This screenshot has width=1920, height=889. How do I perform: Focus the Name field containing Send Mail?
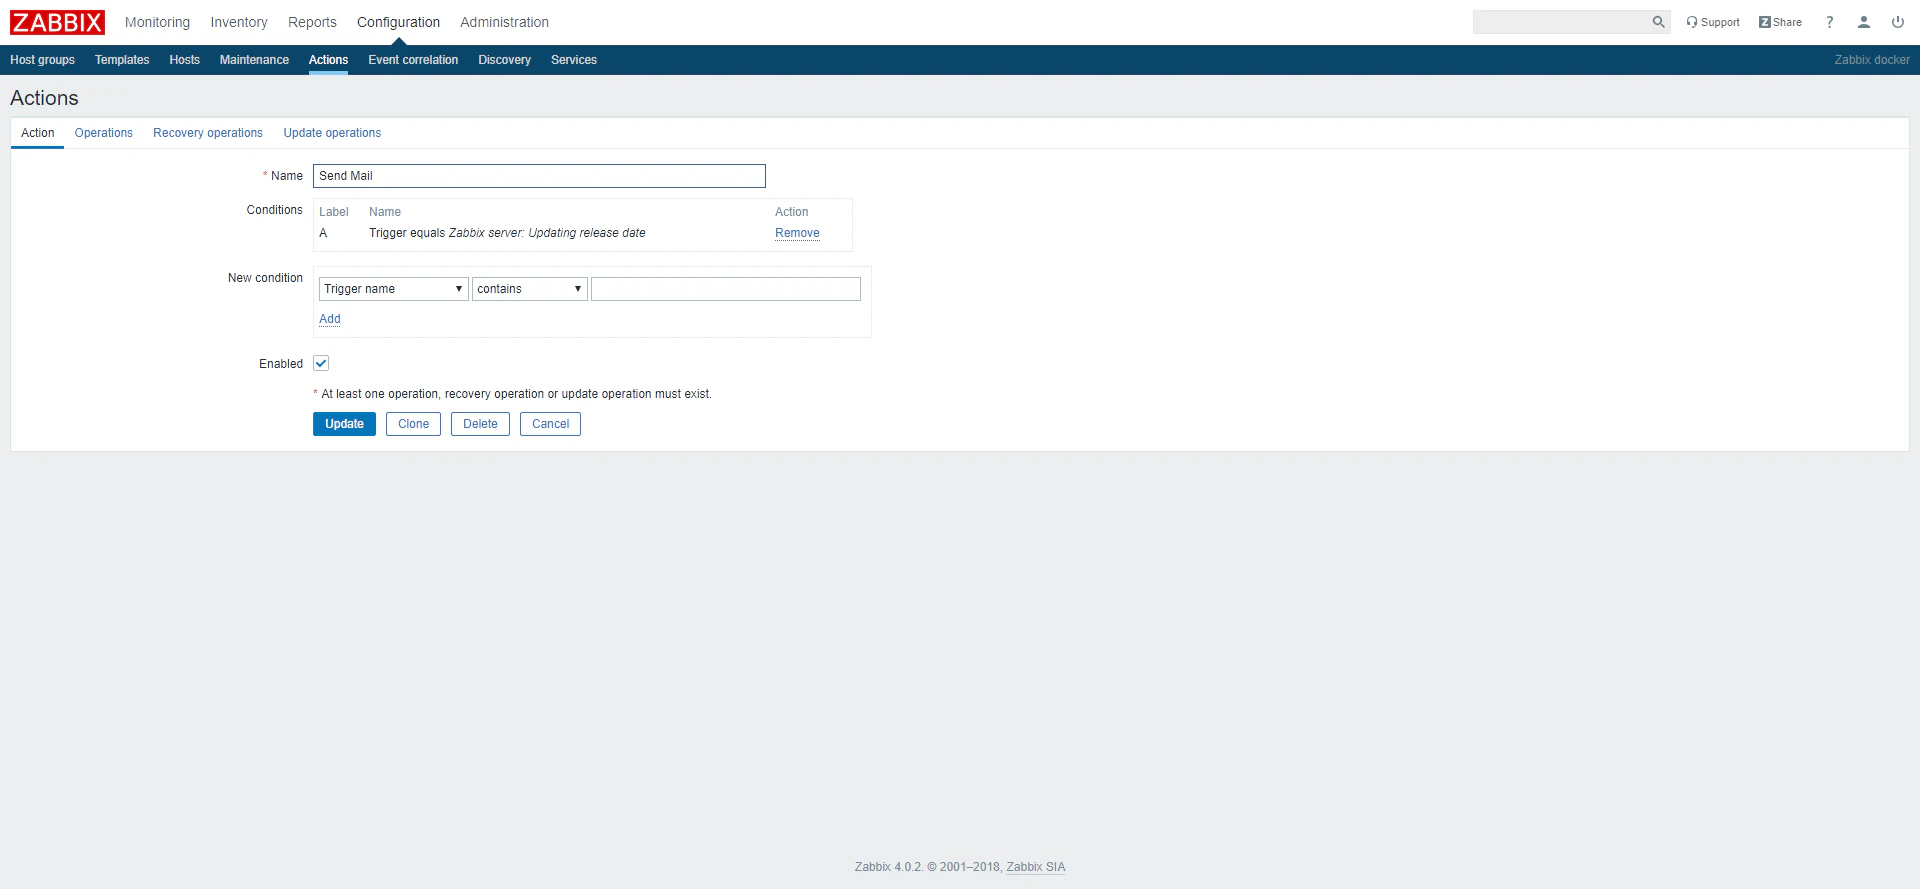point(539,176)
